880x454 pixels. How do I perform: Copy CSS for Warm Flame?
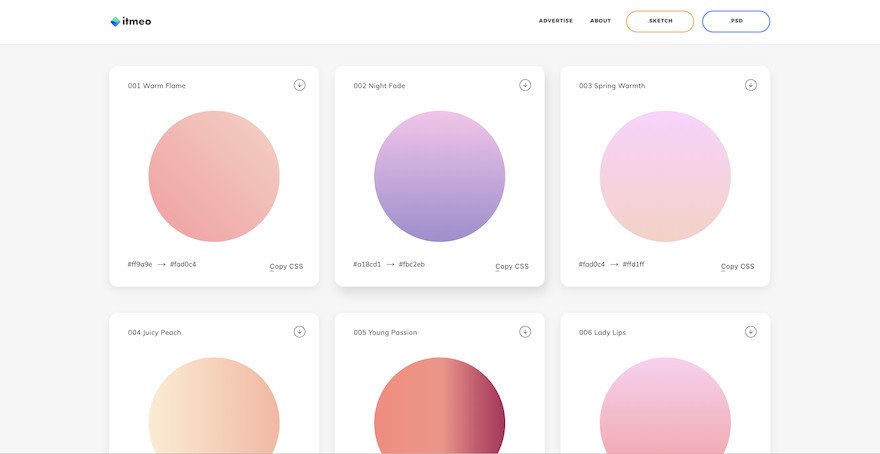click(287, 266)
